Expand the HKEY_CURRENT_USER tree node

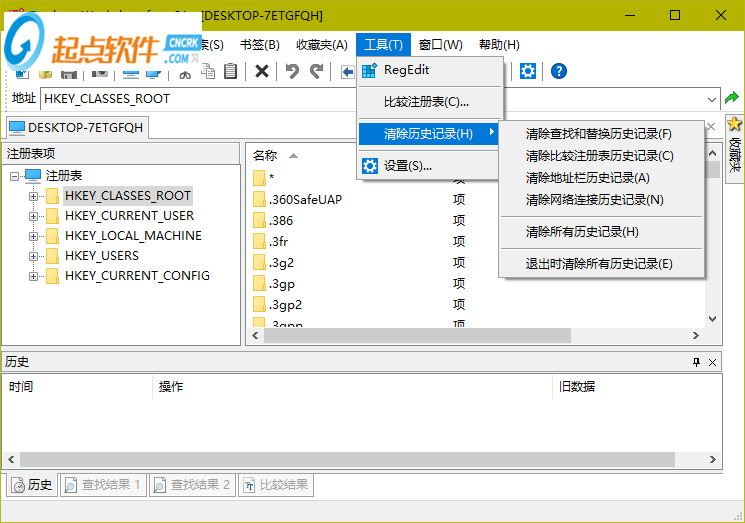(33, 216)
